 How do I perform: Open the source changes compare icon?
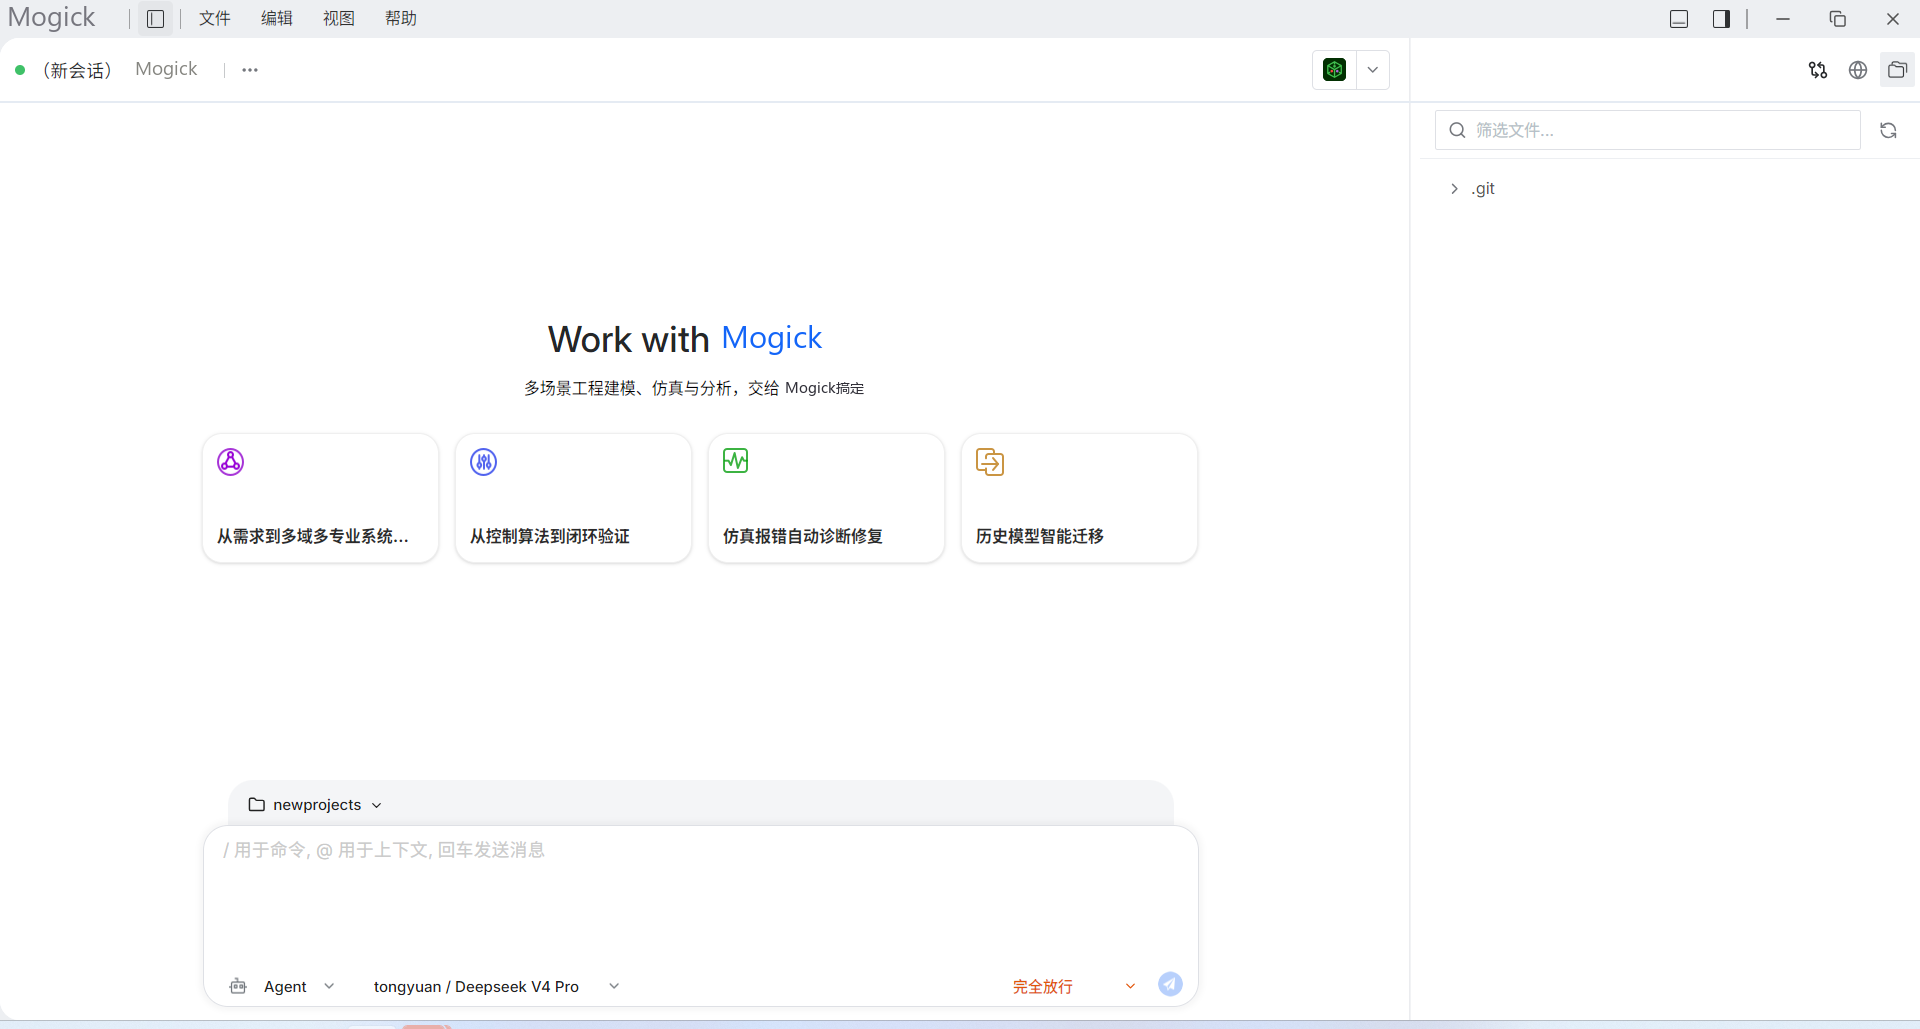click(x=1818, y=70)
